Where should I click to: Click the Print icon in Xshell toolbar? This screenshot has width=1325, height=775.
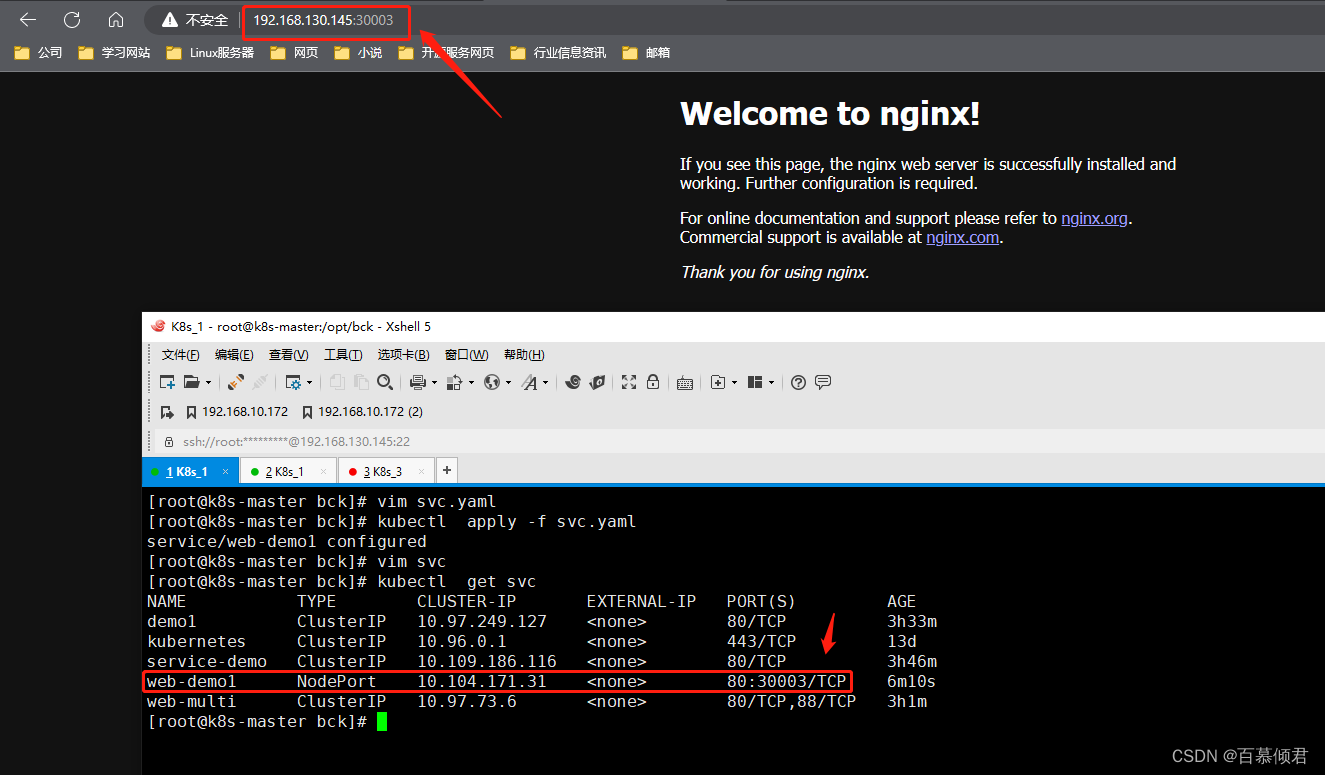click(x=418, y=382)
